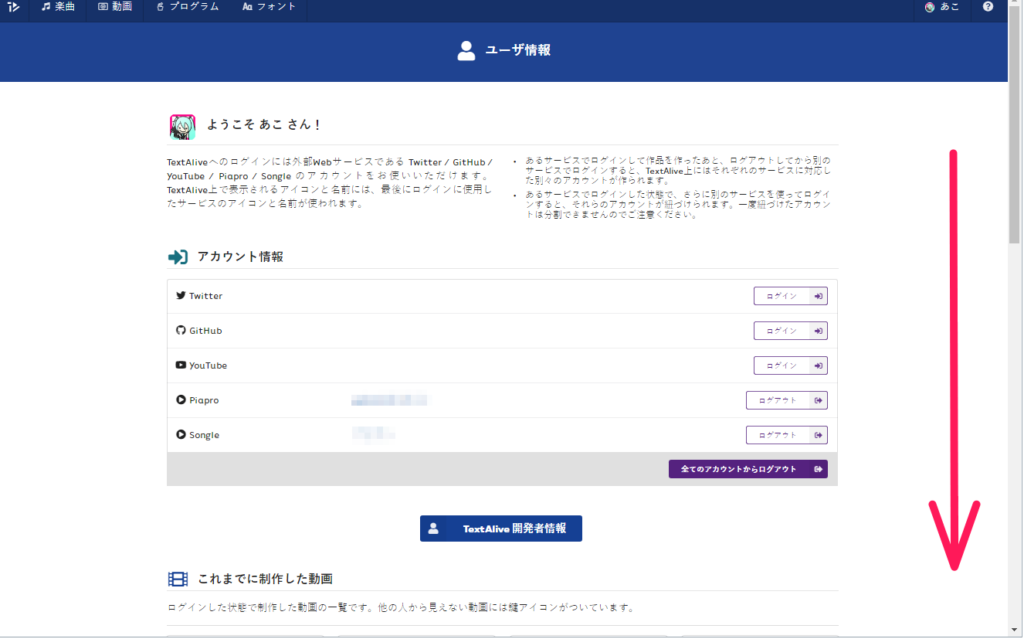This screenshot has height=639, width=1024.
Task: Click the GitHub octocat icon
Action: point(179,330)
